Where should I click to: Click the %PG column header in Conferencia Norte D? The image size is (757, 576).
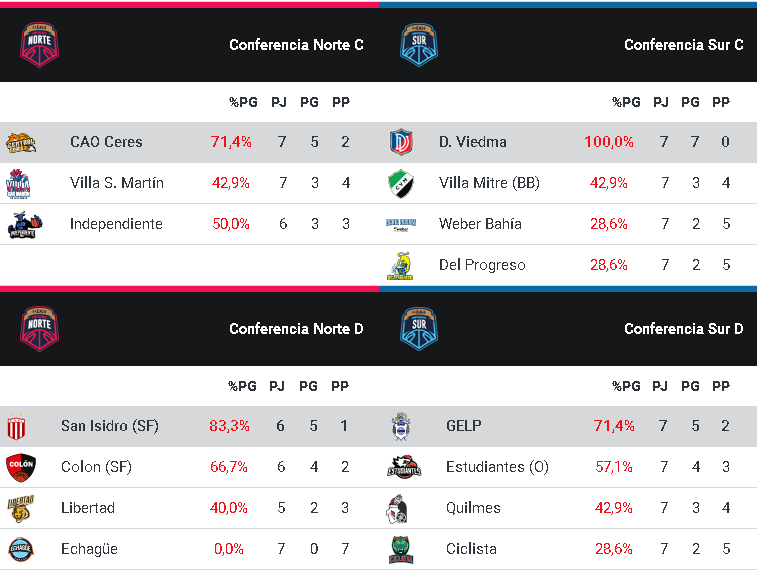[x=242, y=386]
